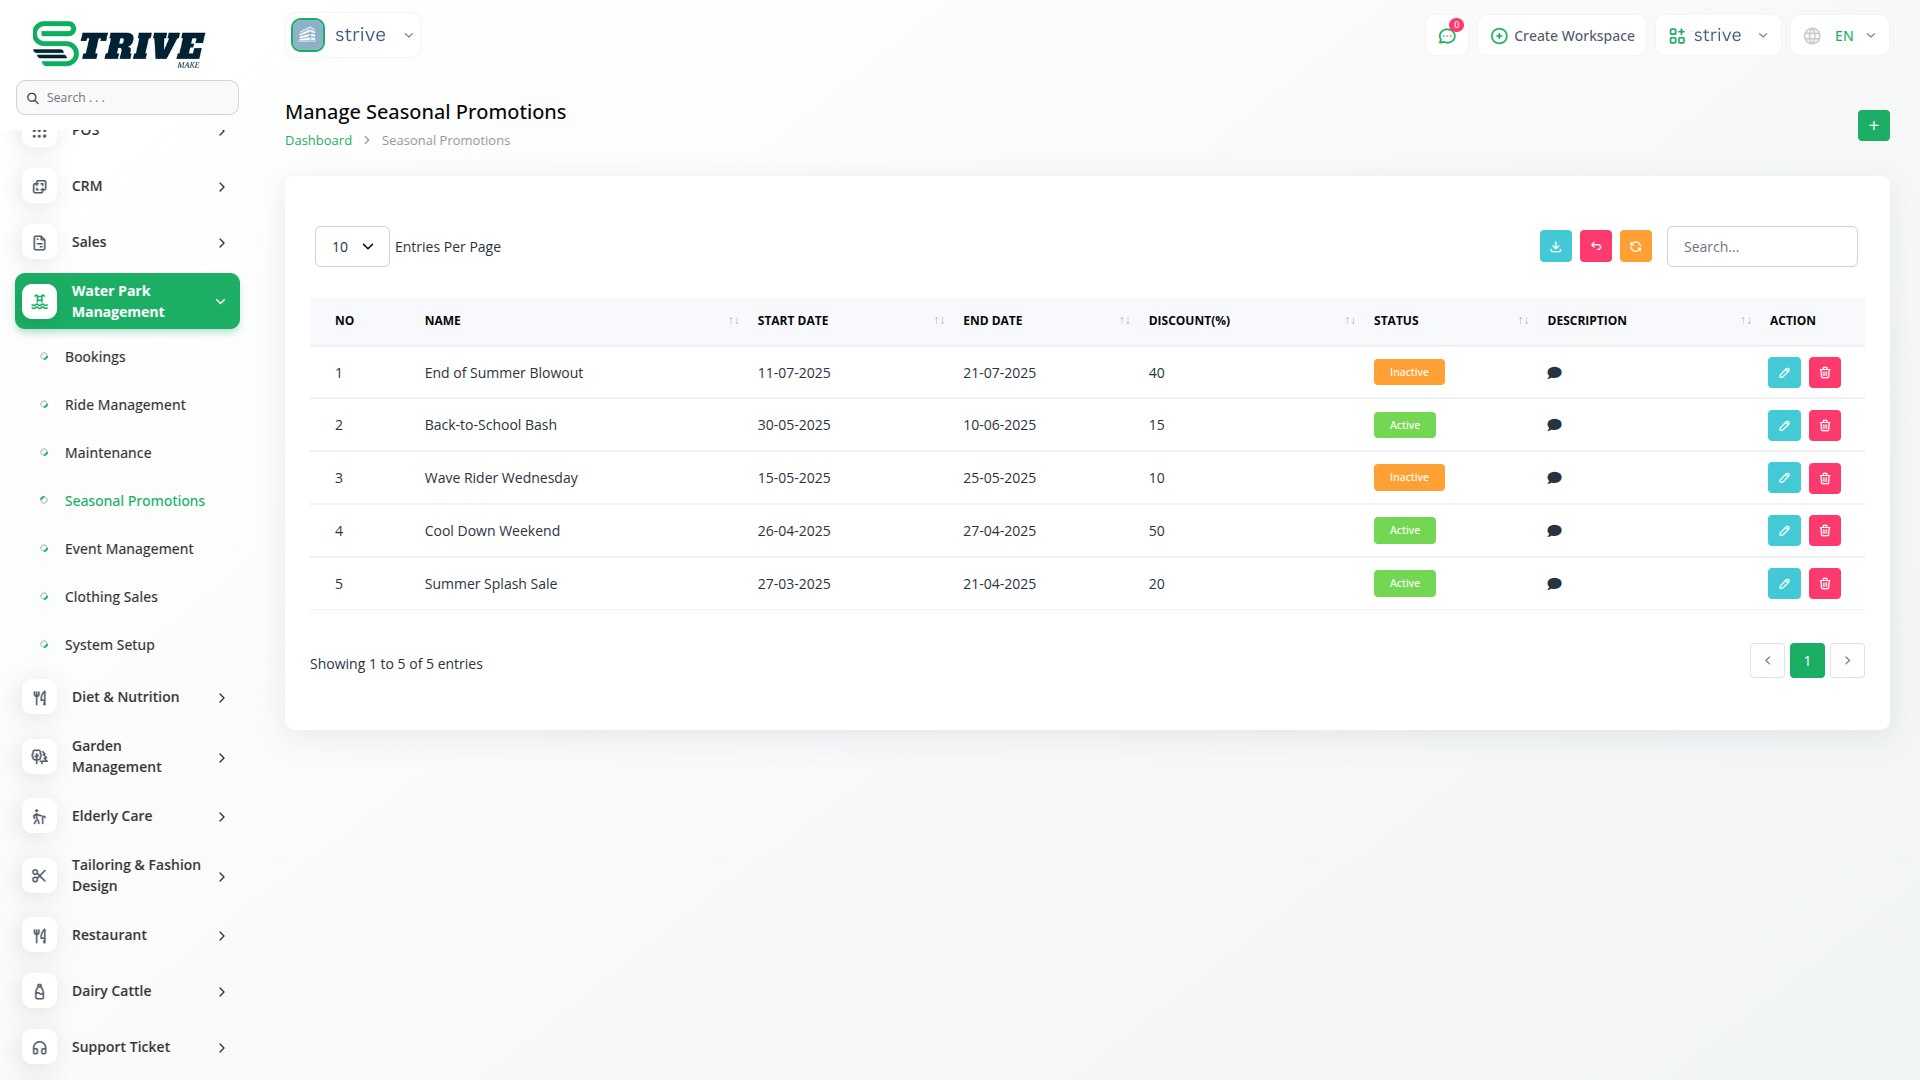Screen dimensions: 1920x1080
Task: Click the orange refresh icon
Action: (x=1635, y=247)
